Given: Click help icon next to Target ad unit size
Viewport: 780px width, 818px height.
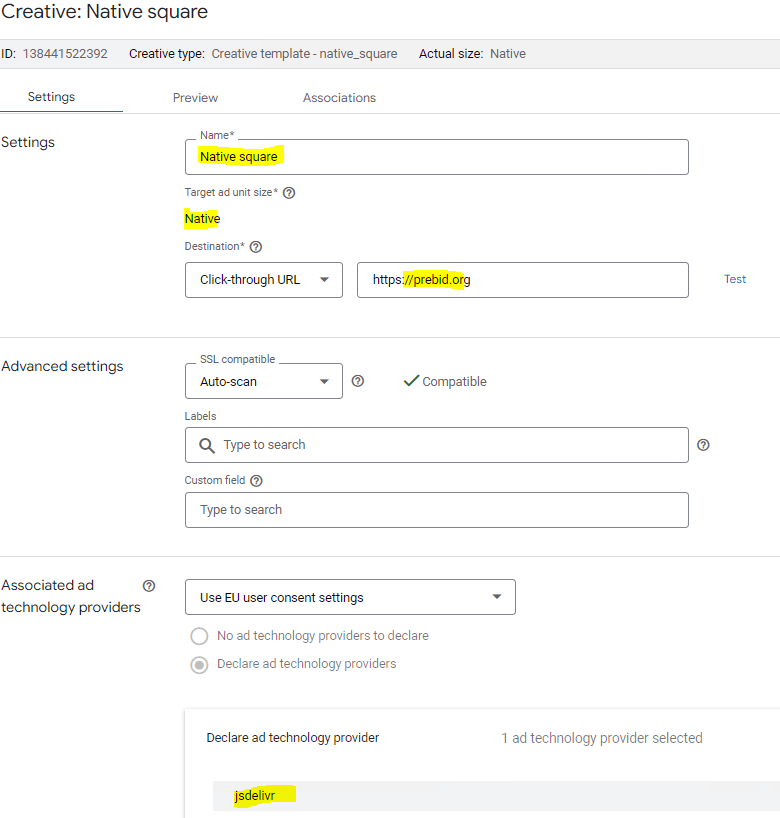Looking at the screenshot, I should pos(289,193).
